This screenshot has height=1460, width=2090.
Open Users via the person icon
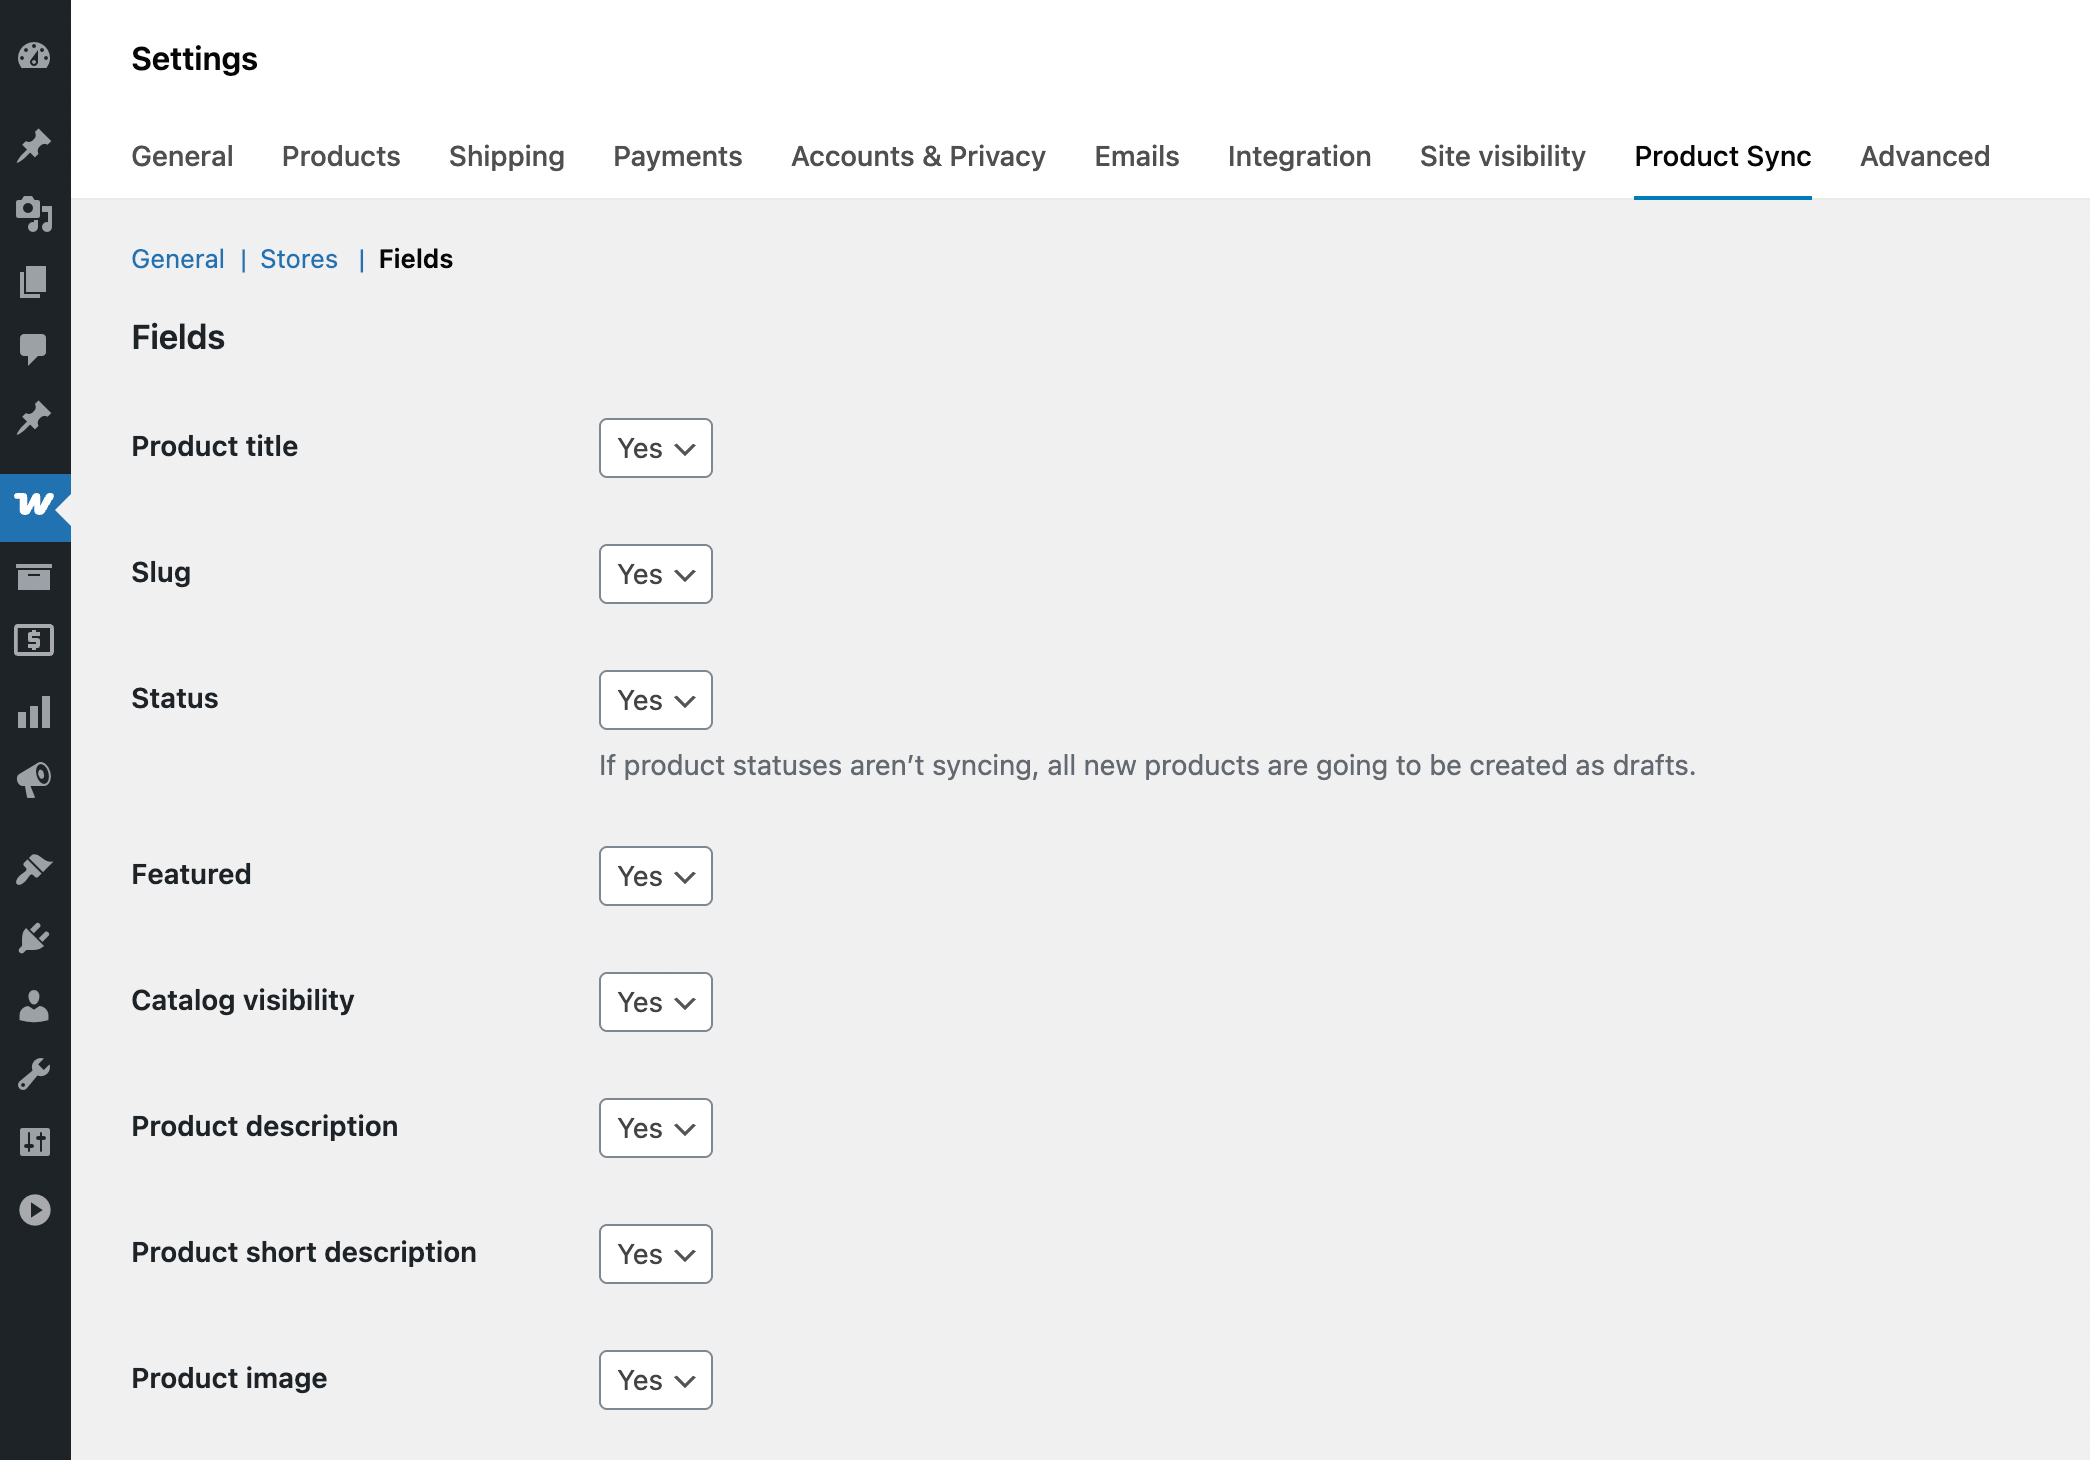[x=35, y=1005]
